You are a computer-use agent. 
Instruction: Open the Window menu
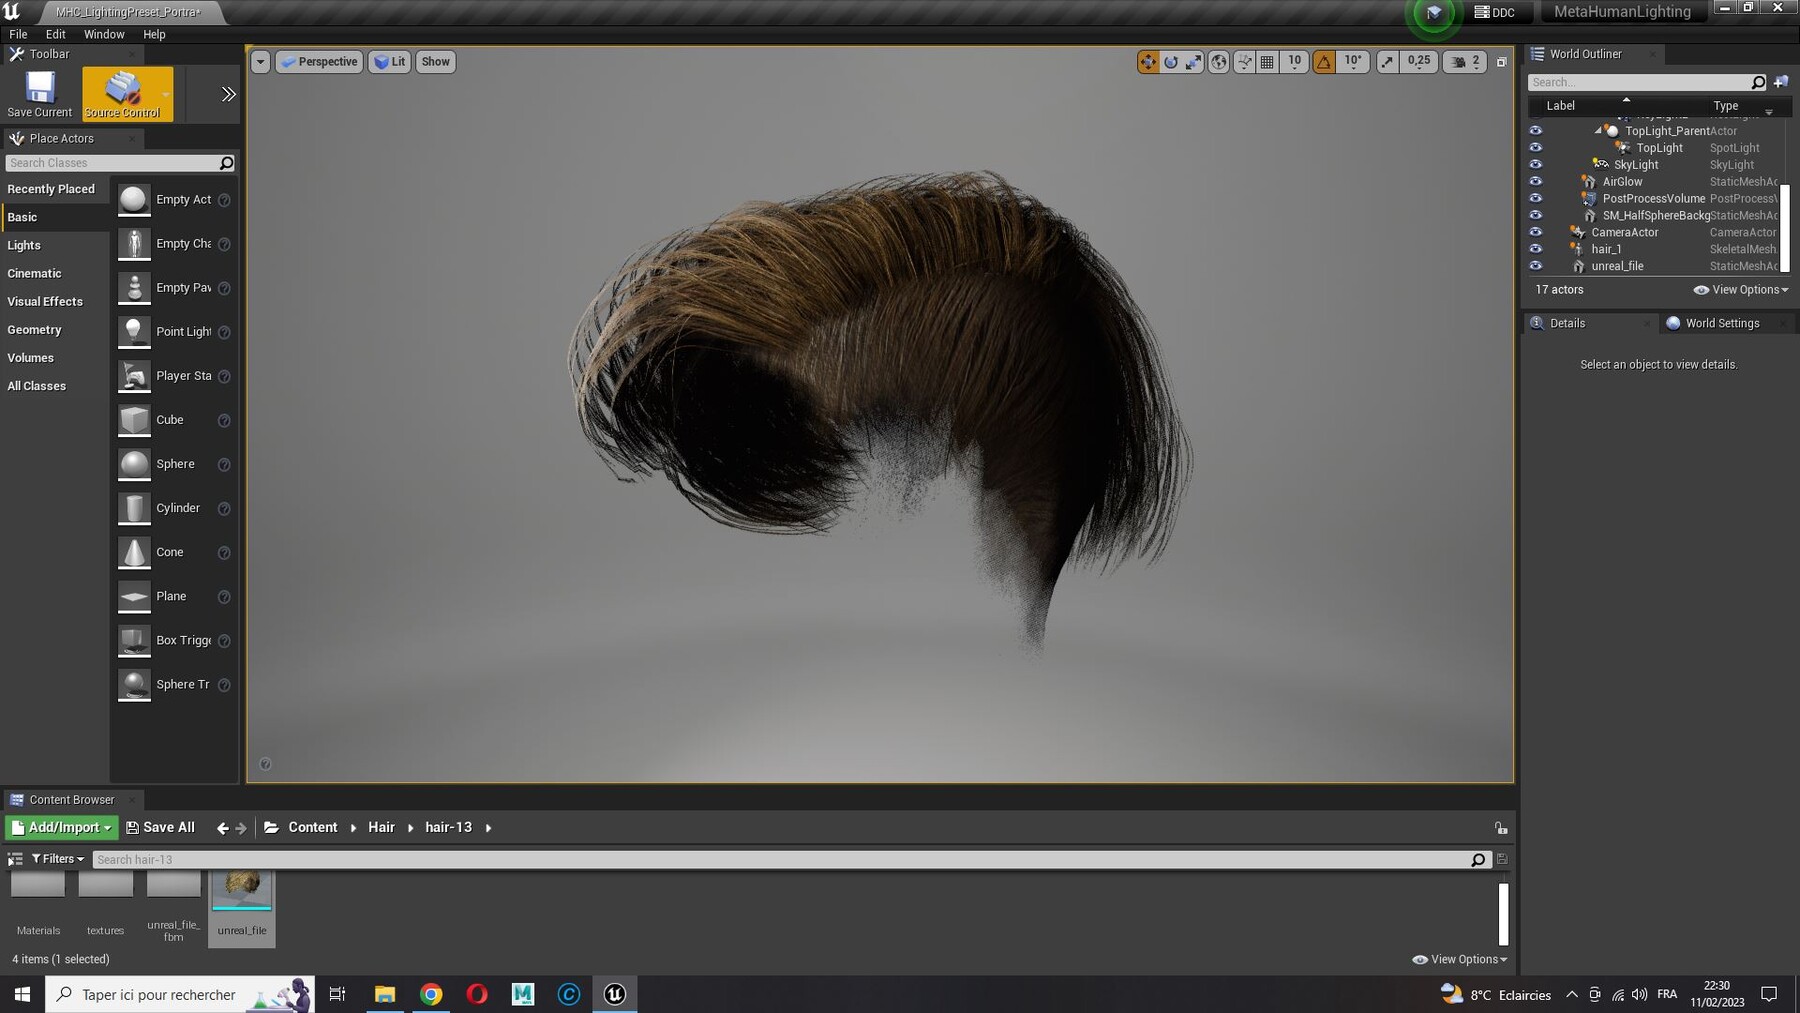click(x=104, y=34)
